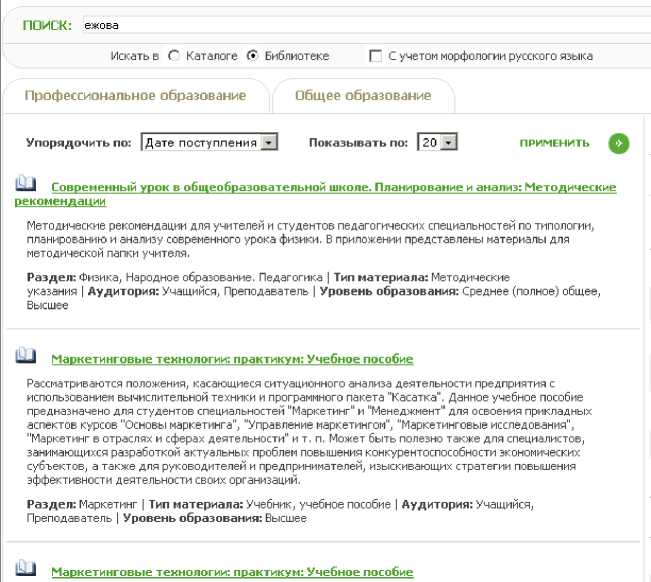Click Среднее (полное) общее education level text

click(x=531, y=291)
